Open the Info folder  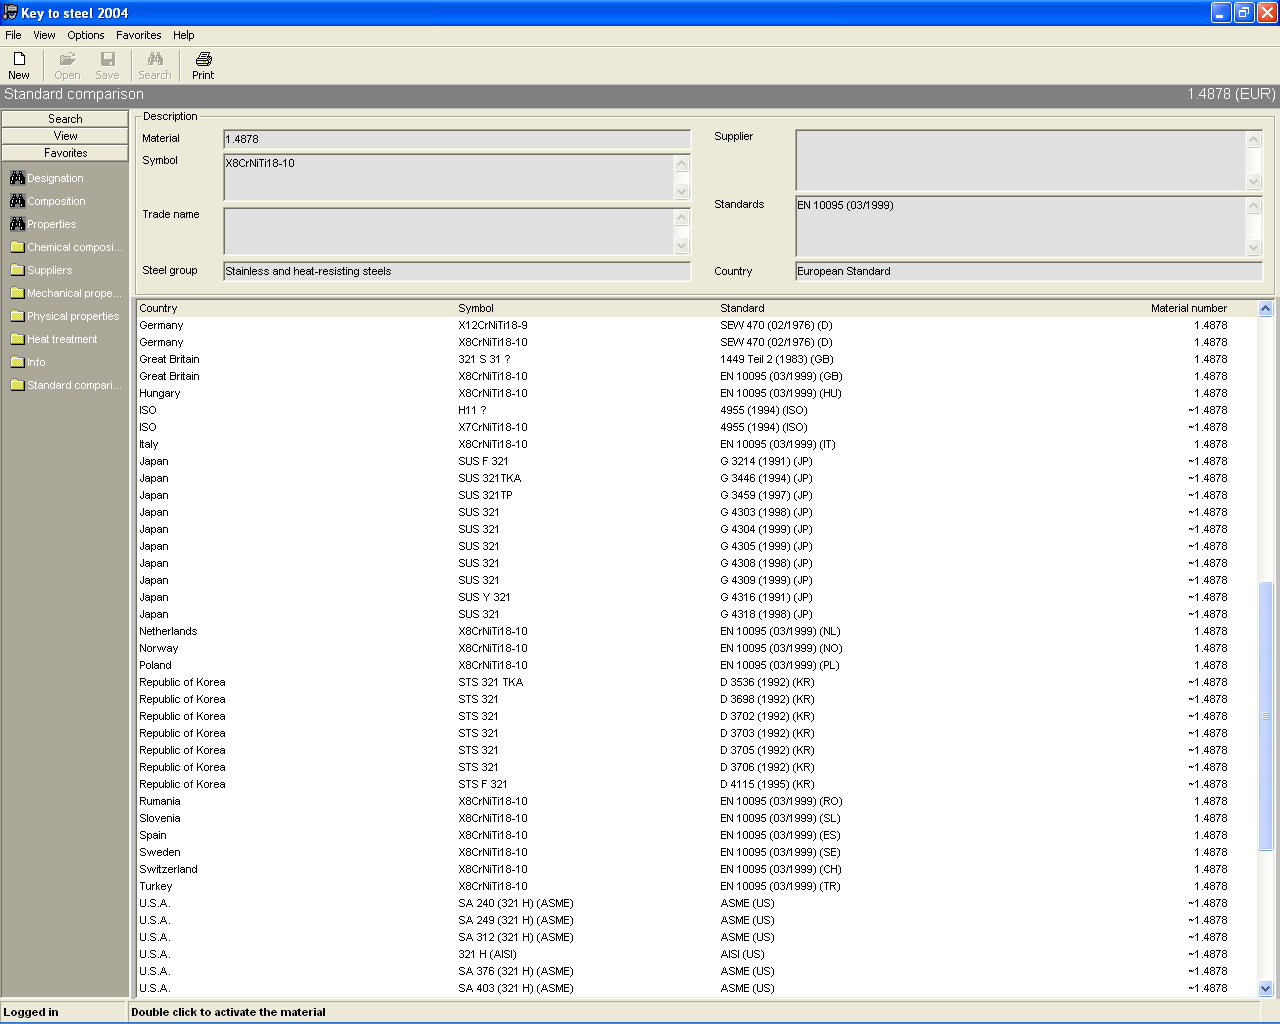pos(28,362)
